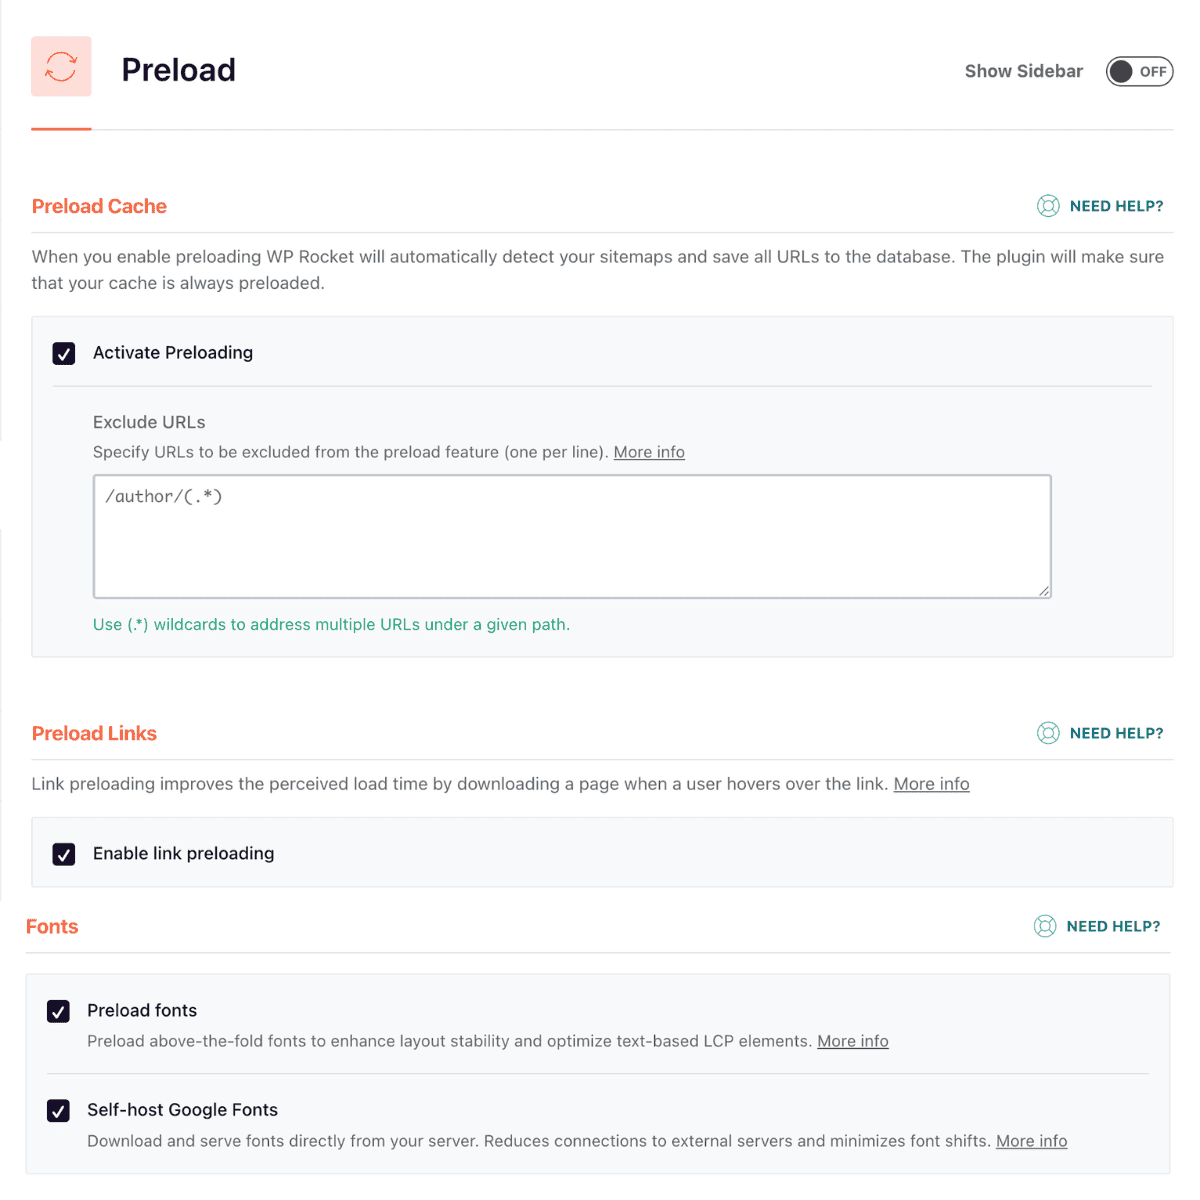This screenshot has height=1200, width=1200.
Task: Click the green wildcard hint text
Action: pos(331,624)
